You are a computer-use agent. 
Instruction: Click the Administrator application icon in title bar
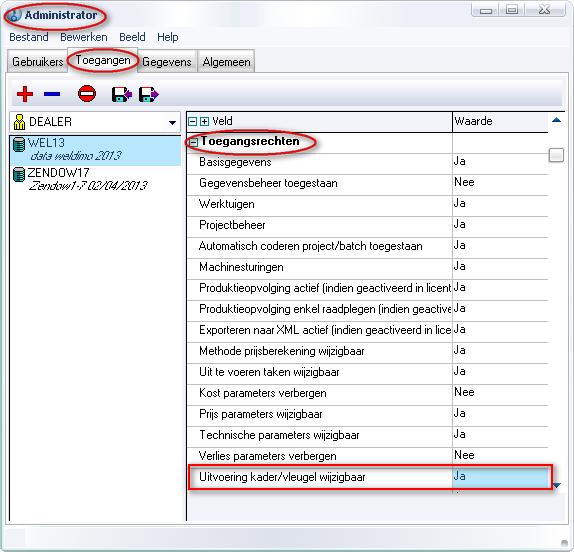coord(14,16)
